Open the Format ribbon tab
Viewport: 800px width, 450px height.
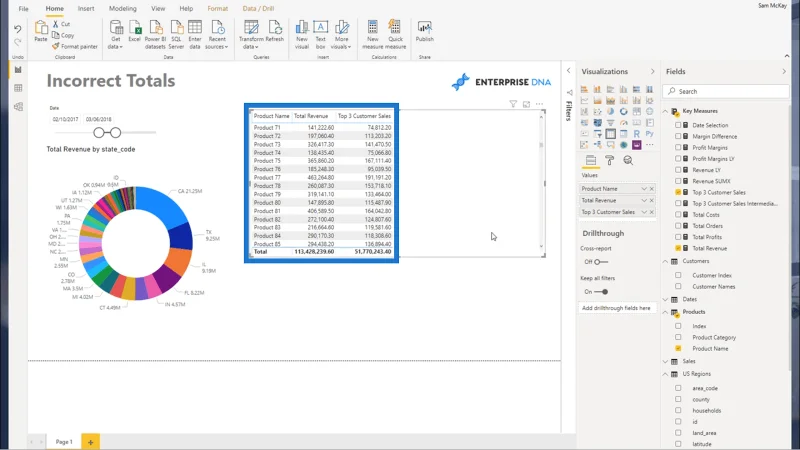point(217,9)
